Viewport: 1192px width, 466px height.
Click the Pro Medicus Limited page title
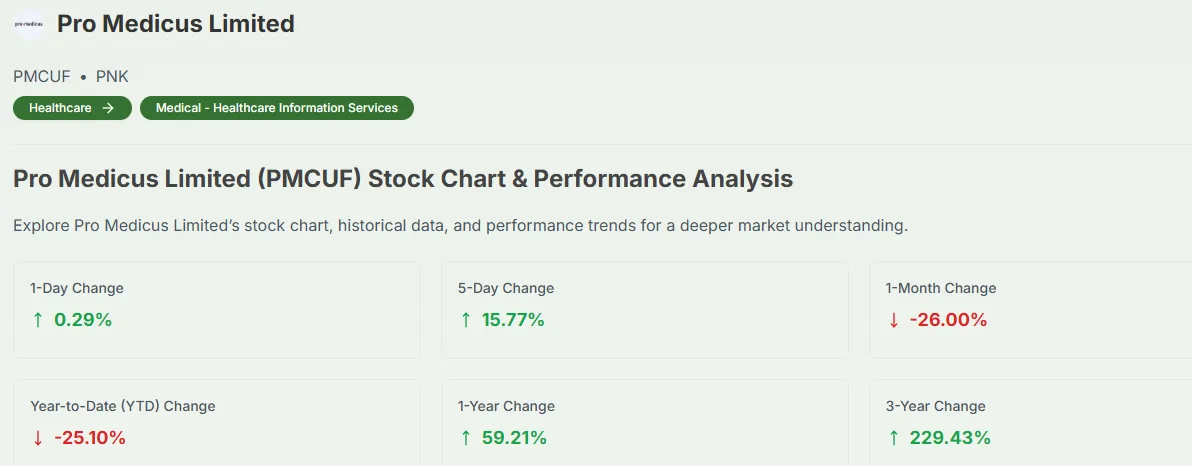coord(176,24)
